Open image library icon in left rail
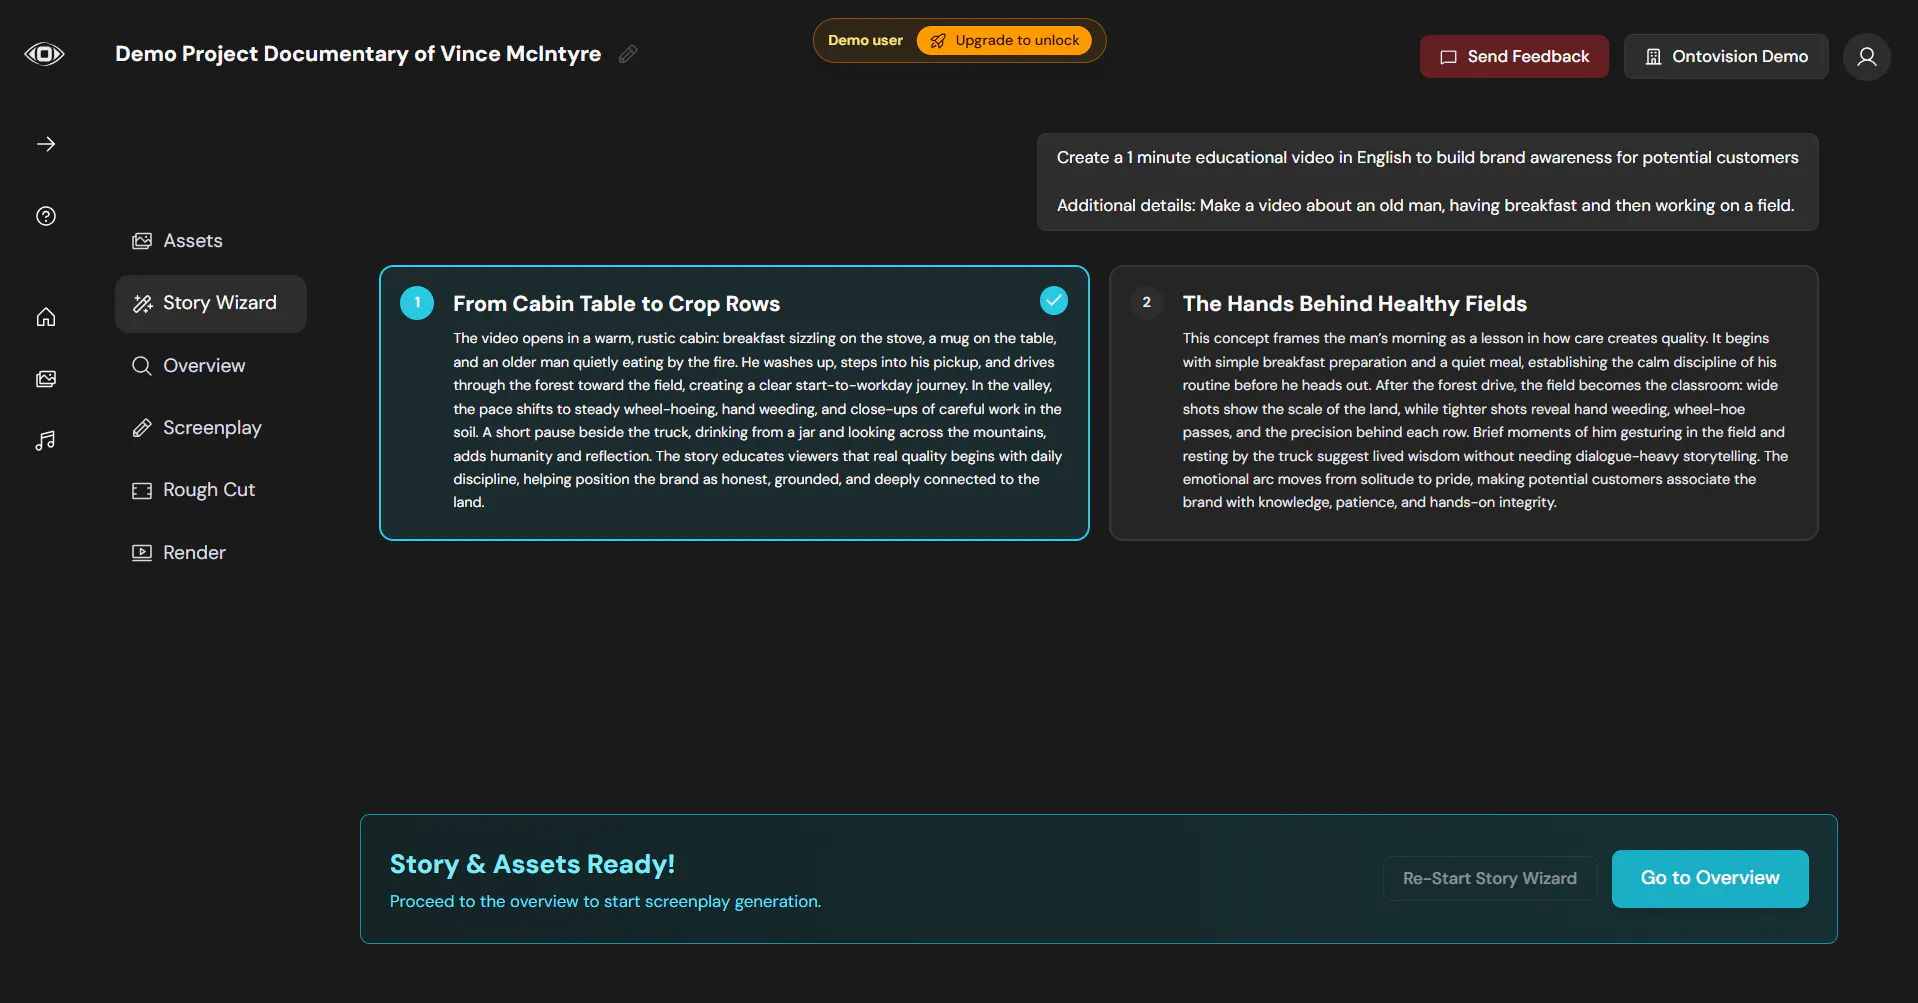The height and width of the screenshot is (1003, 1918). (x=46, y=379)
